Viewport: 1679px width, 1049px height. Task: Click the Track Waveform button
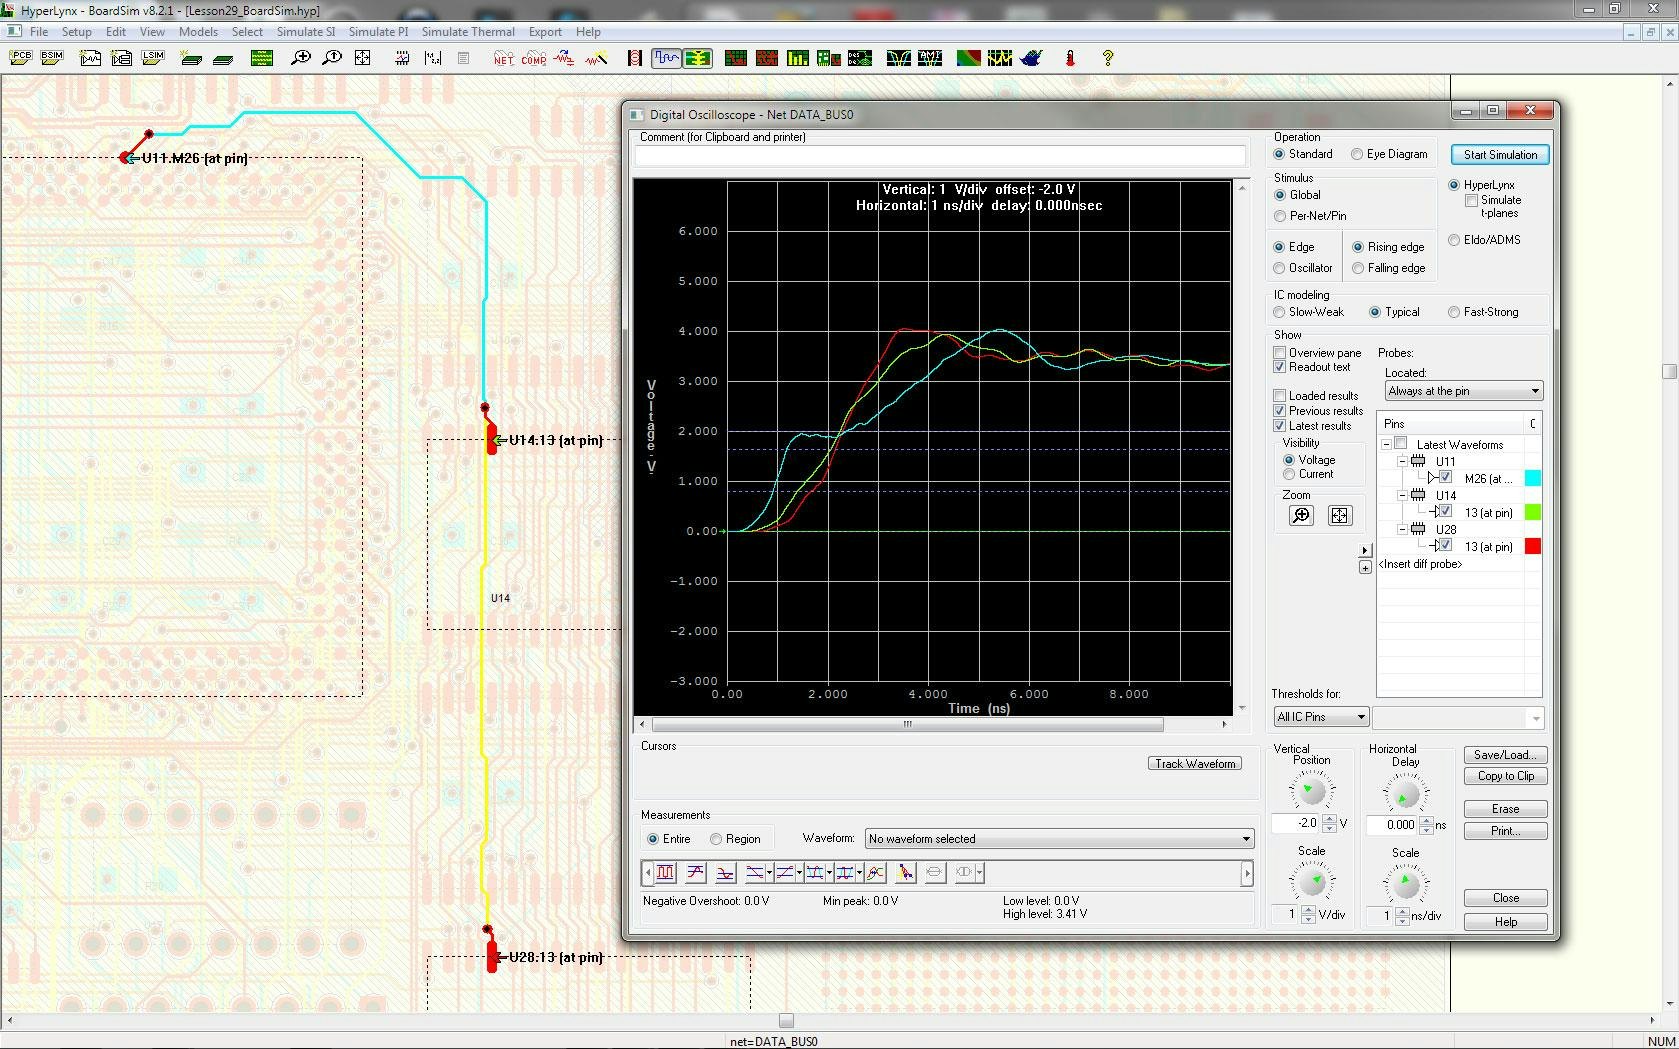tap(1195, 764)
